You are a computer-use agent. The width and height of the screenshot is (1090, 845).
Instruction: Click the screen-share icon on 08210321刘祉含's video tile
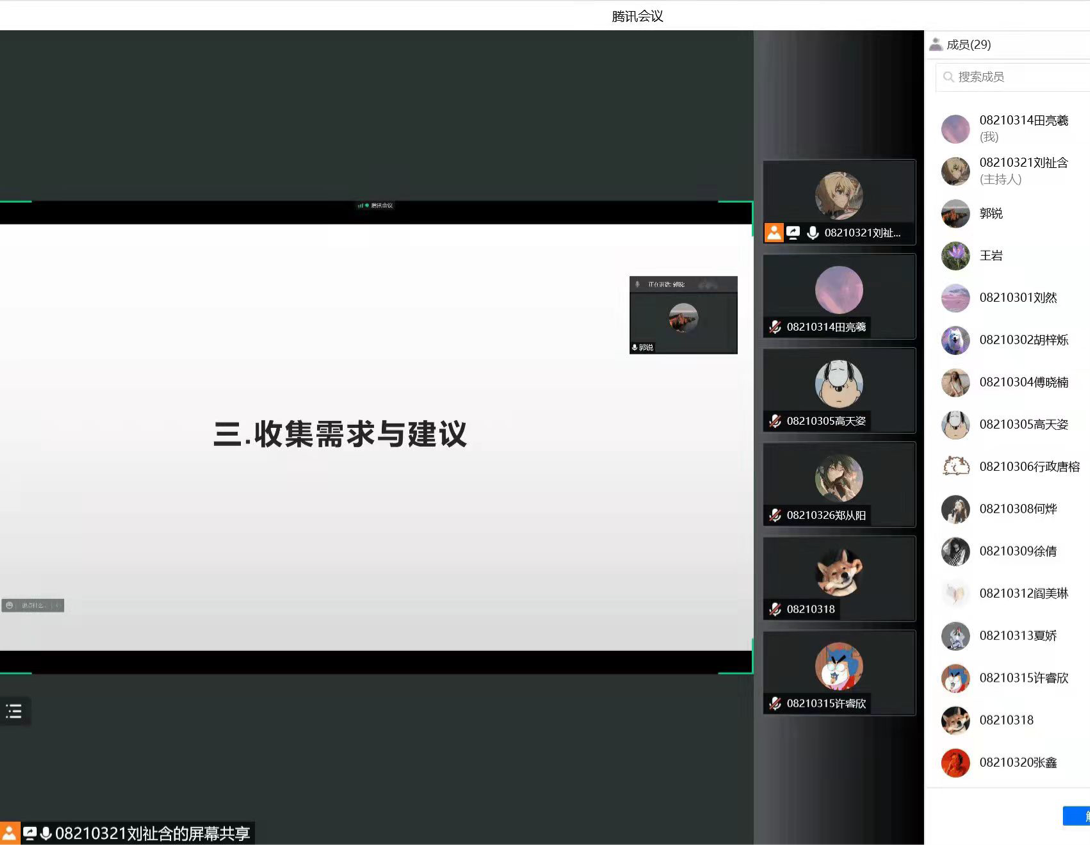793,233
